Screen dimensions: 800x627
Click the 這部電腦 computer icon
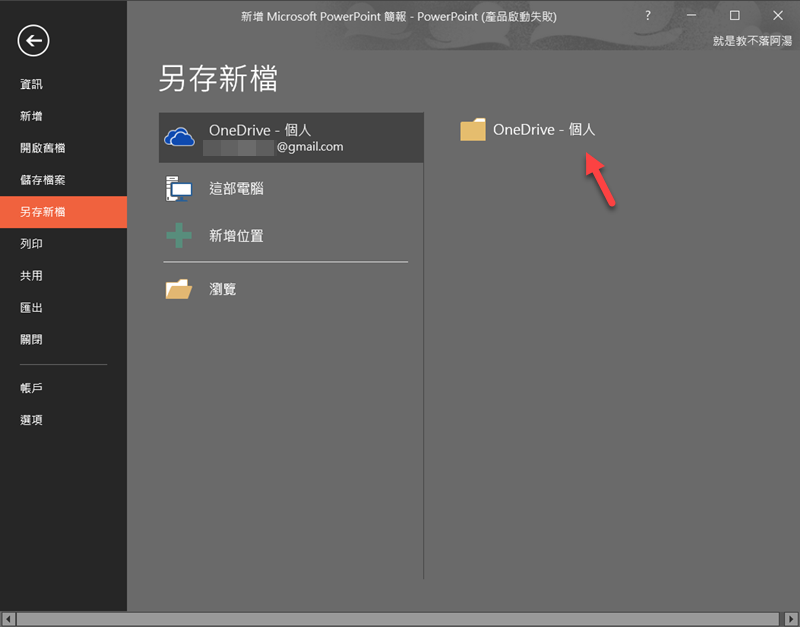point(179,189)
